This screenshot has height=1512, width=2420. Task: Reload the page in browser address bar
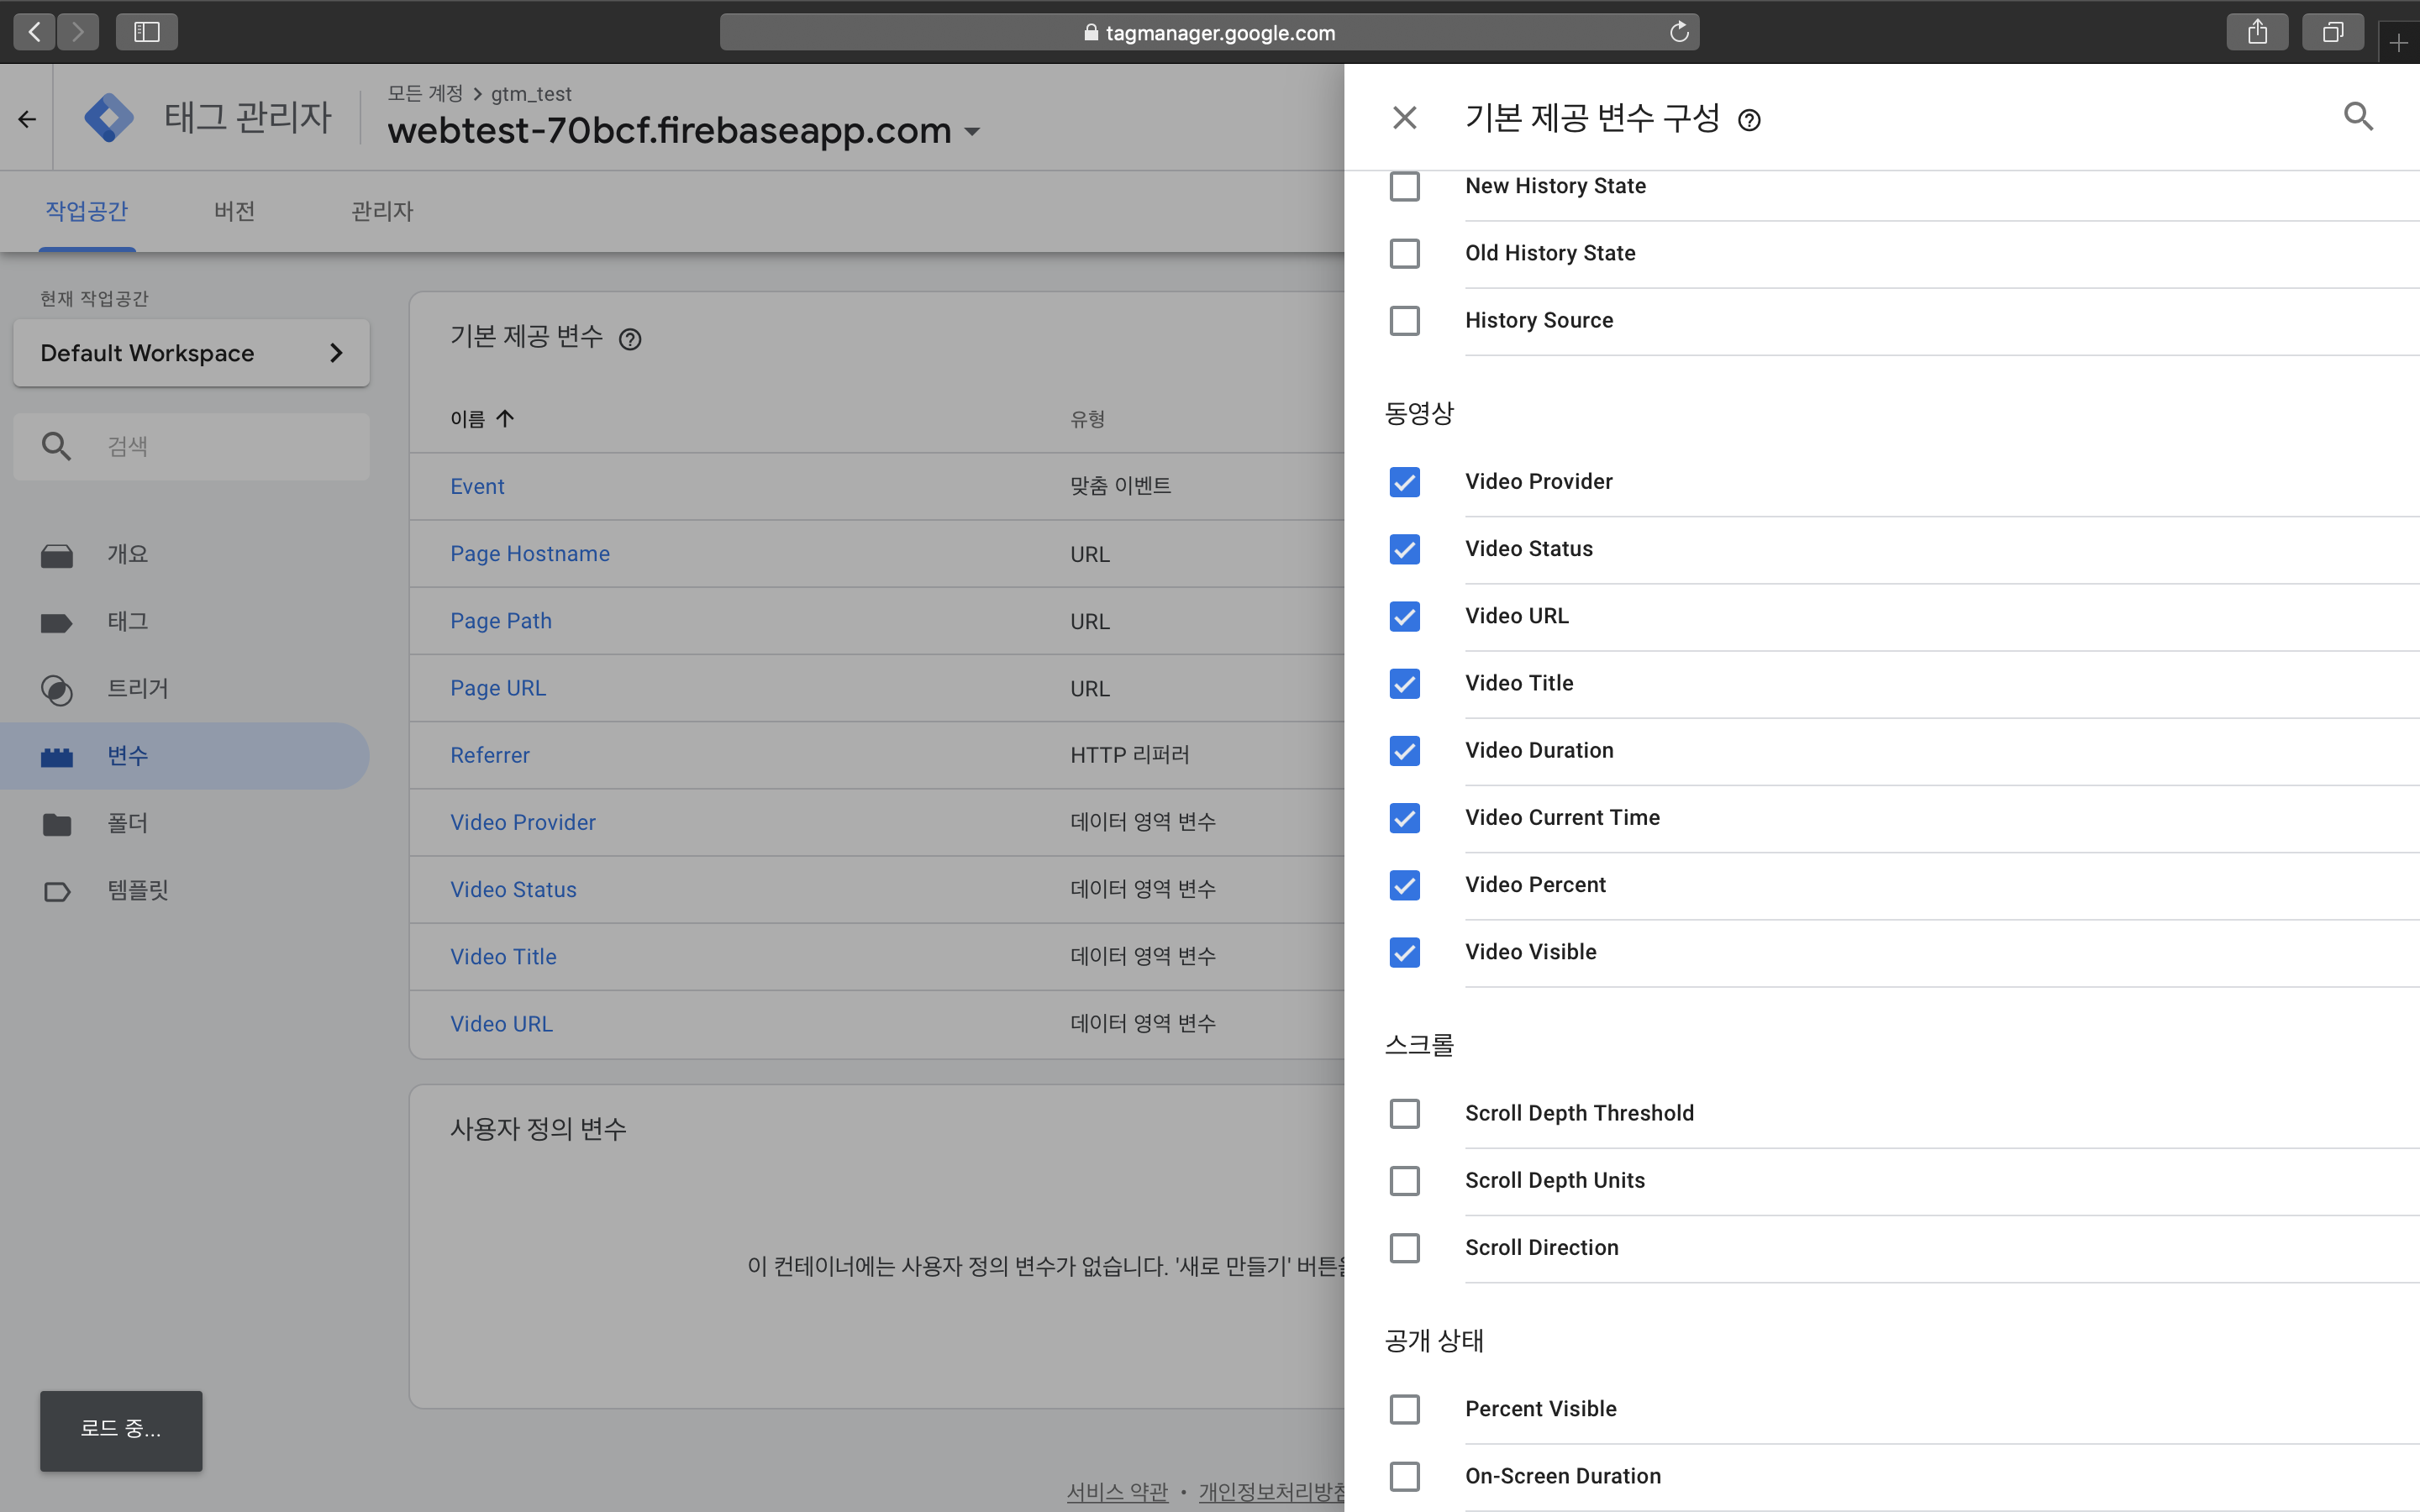click(x=1679, y=32)
